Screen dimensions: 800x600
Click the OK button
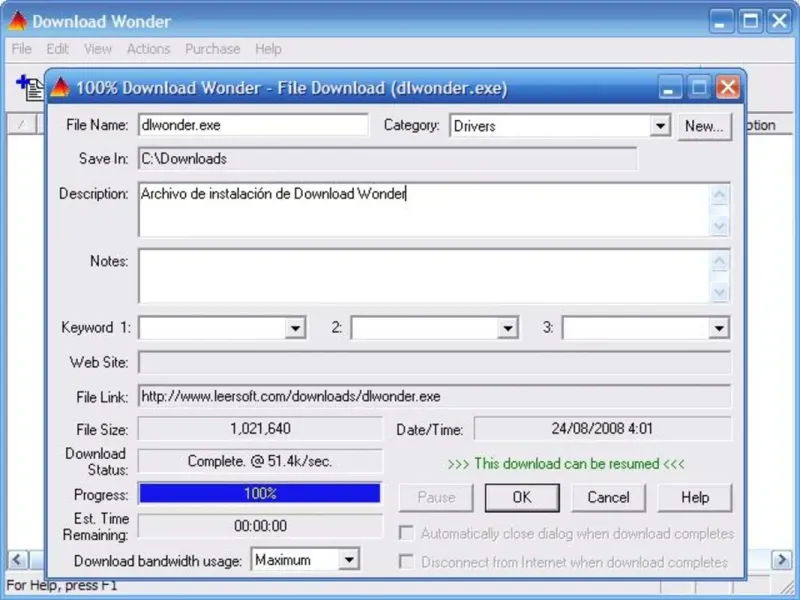(522, 497)
